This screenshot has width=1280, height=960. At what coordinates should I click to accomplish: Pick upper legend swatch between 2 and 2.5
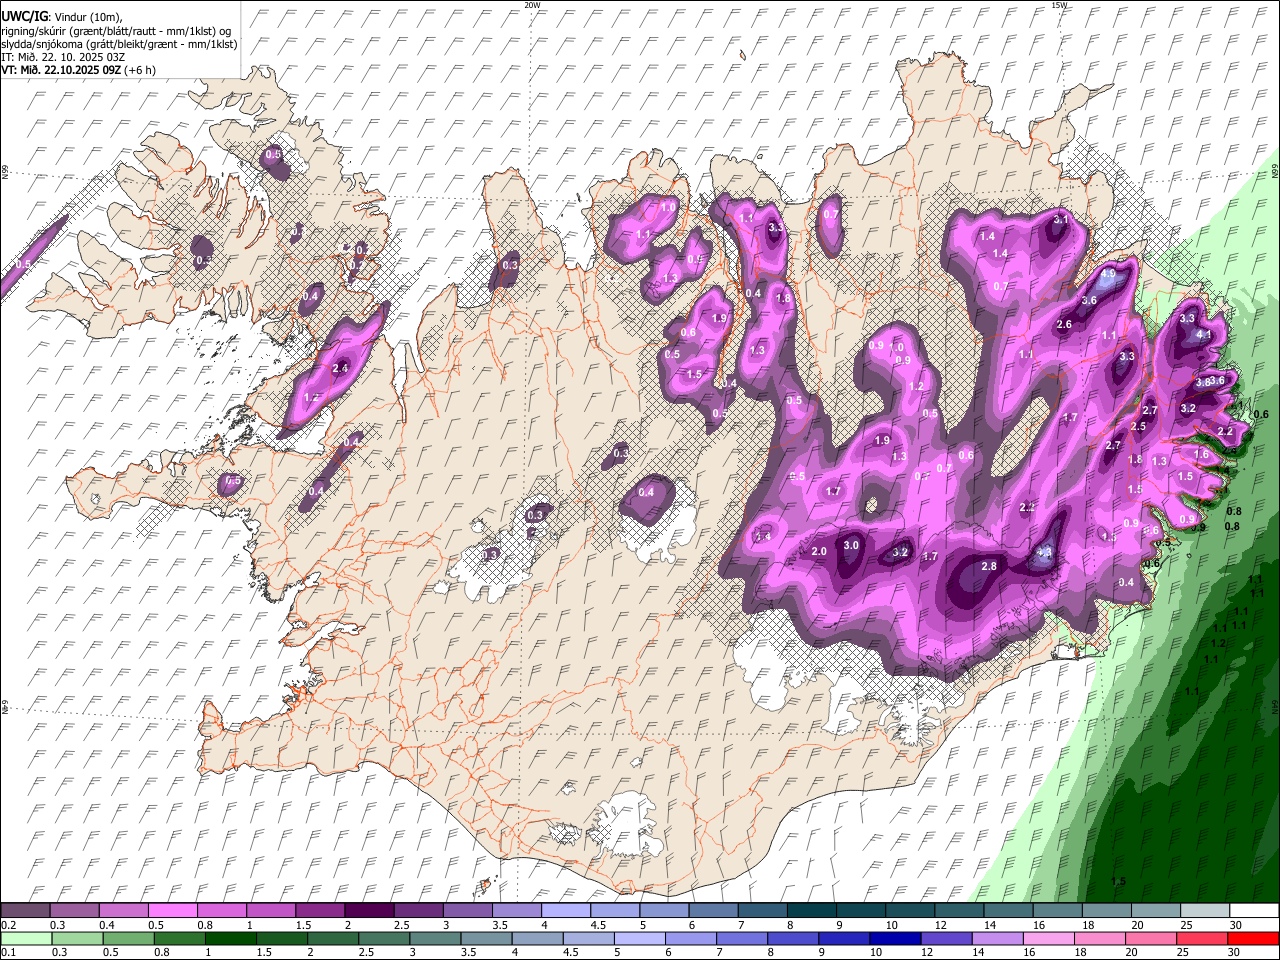[368, 911]
